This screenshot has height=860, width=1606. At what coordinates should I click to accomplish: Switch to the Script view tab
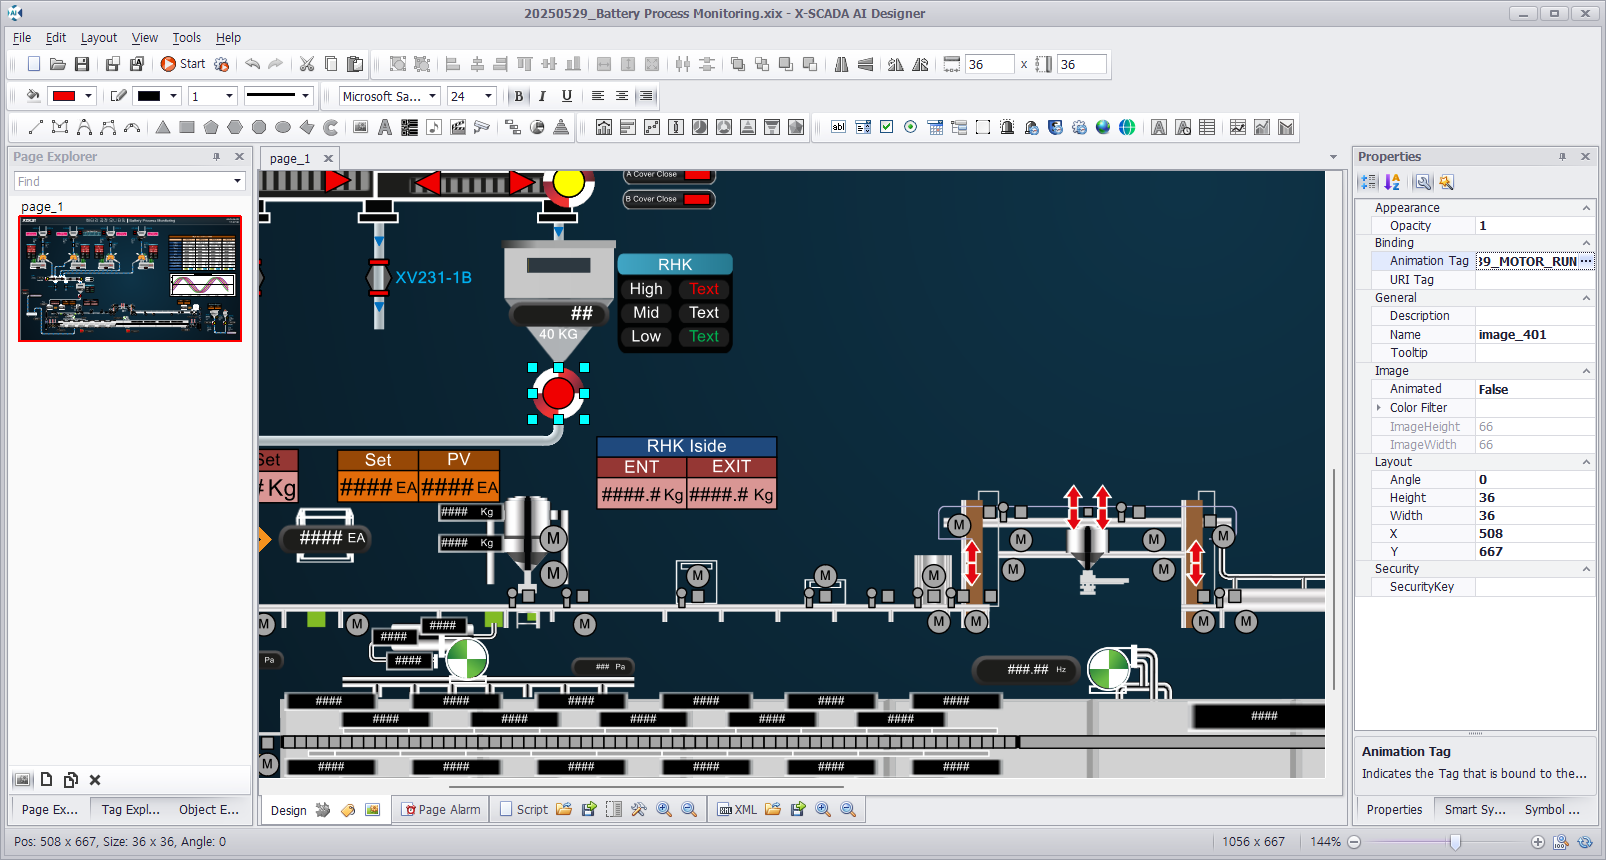tap(523, 809)
